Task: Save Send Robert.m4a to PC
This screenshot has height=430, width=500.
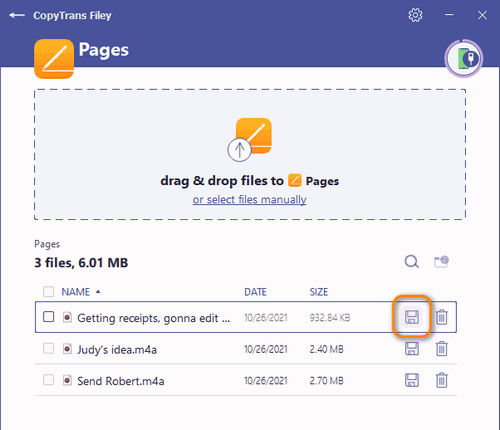Action: [x=412, y=380]
